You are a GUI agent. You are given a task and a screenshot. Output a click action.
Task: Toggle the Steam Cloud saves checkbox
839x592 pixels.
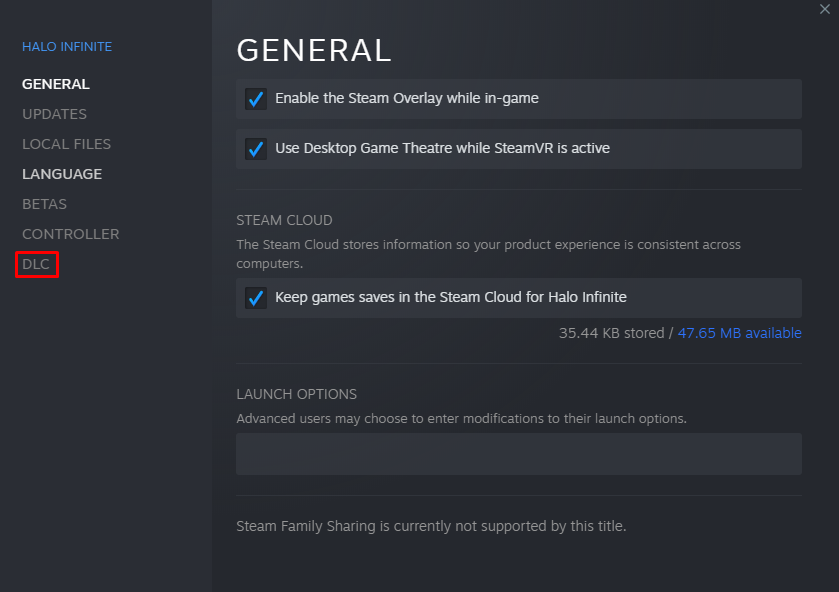pos(256,298)
